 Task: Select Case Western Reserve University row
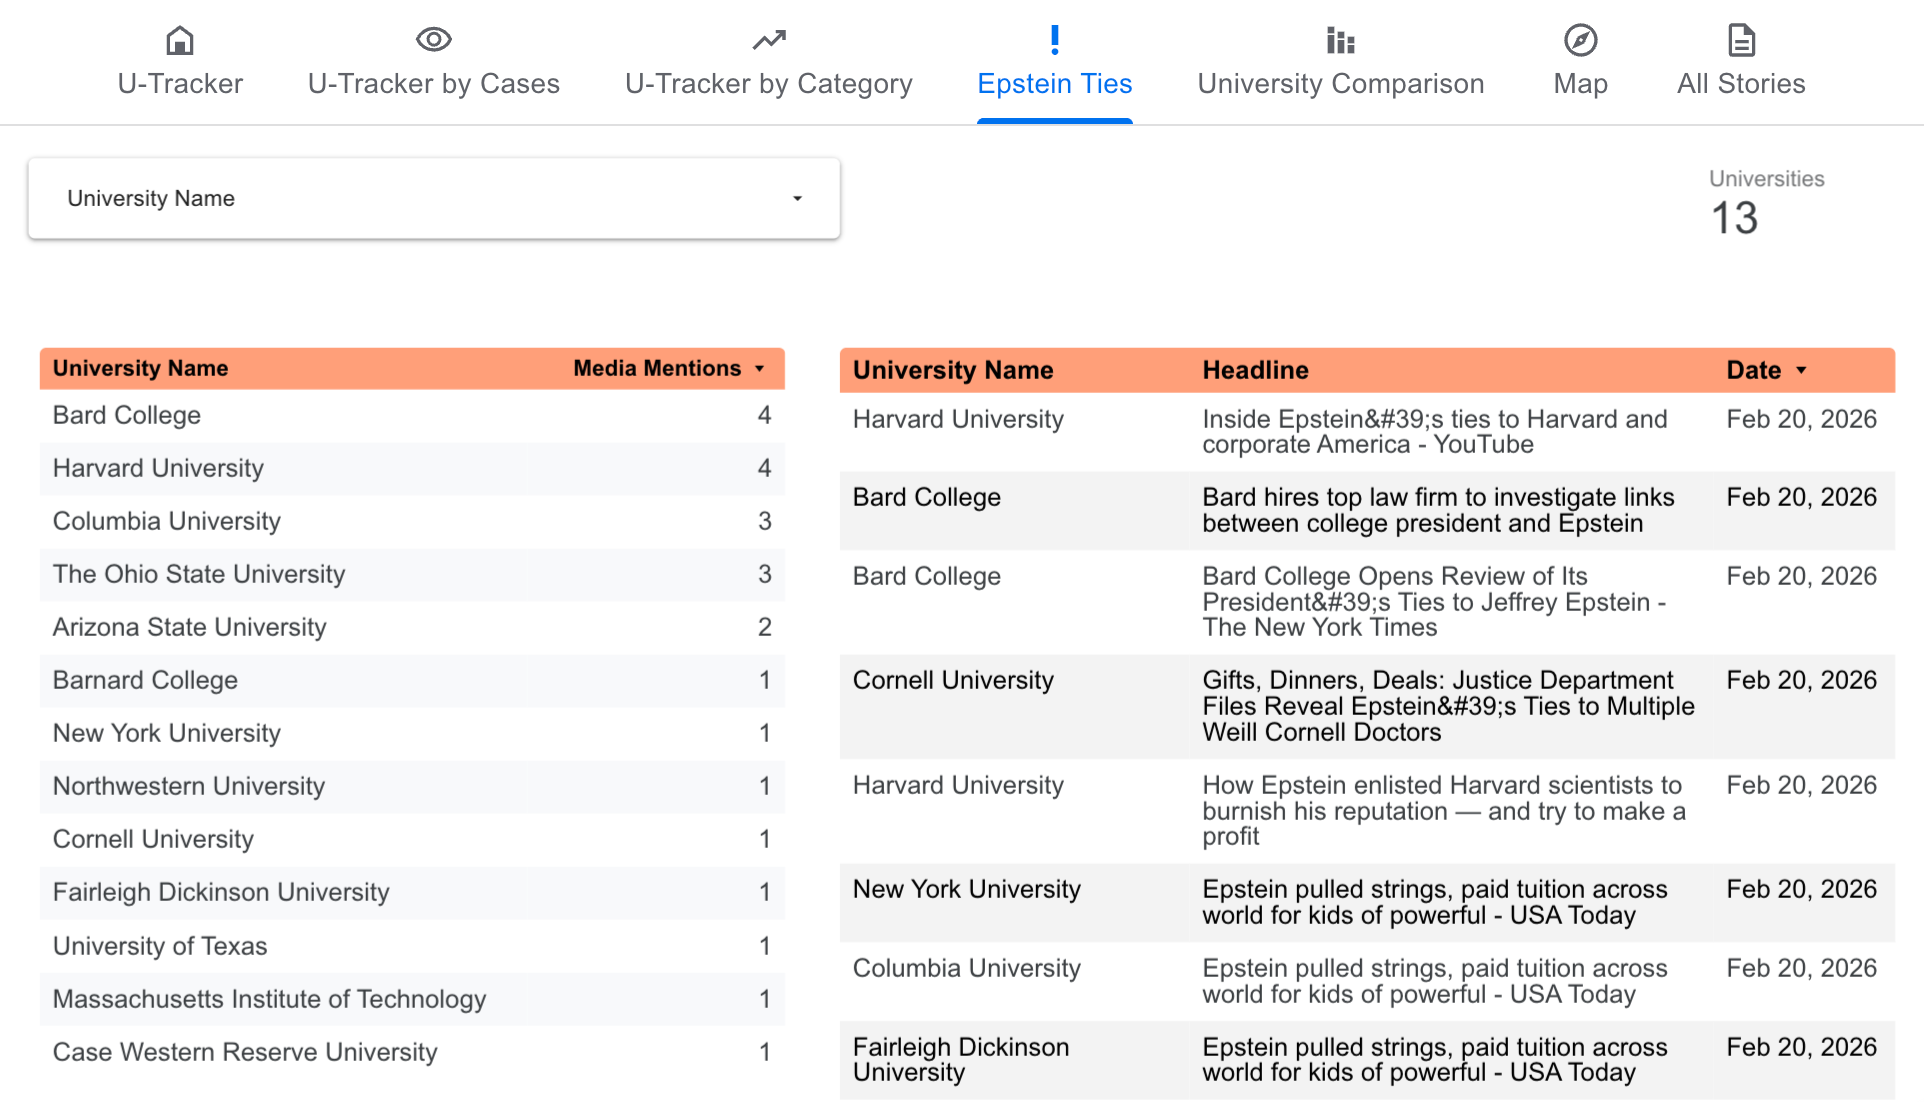point(245,1052)
